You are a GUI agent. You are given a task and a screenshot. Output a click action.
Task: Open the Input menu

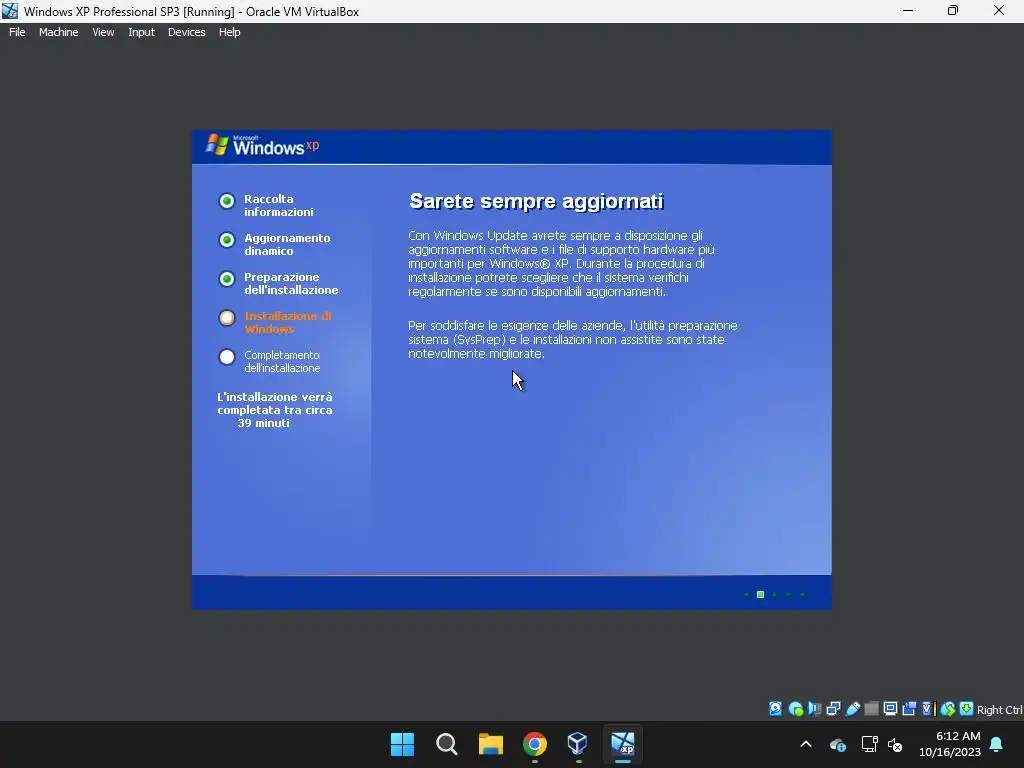coord(141,32)
